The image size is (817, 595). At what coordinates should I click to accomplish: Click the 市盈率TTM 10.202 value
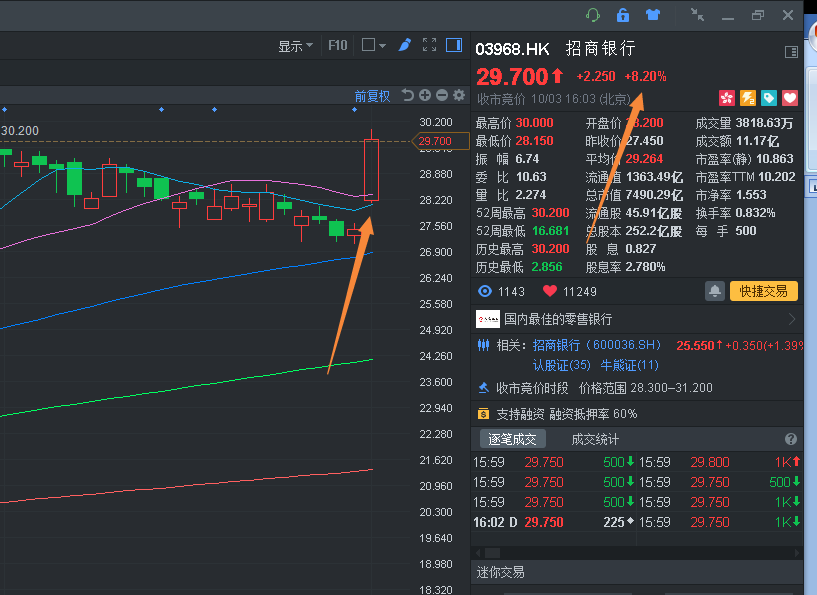(x=776, y=177)
